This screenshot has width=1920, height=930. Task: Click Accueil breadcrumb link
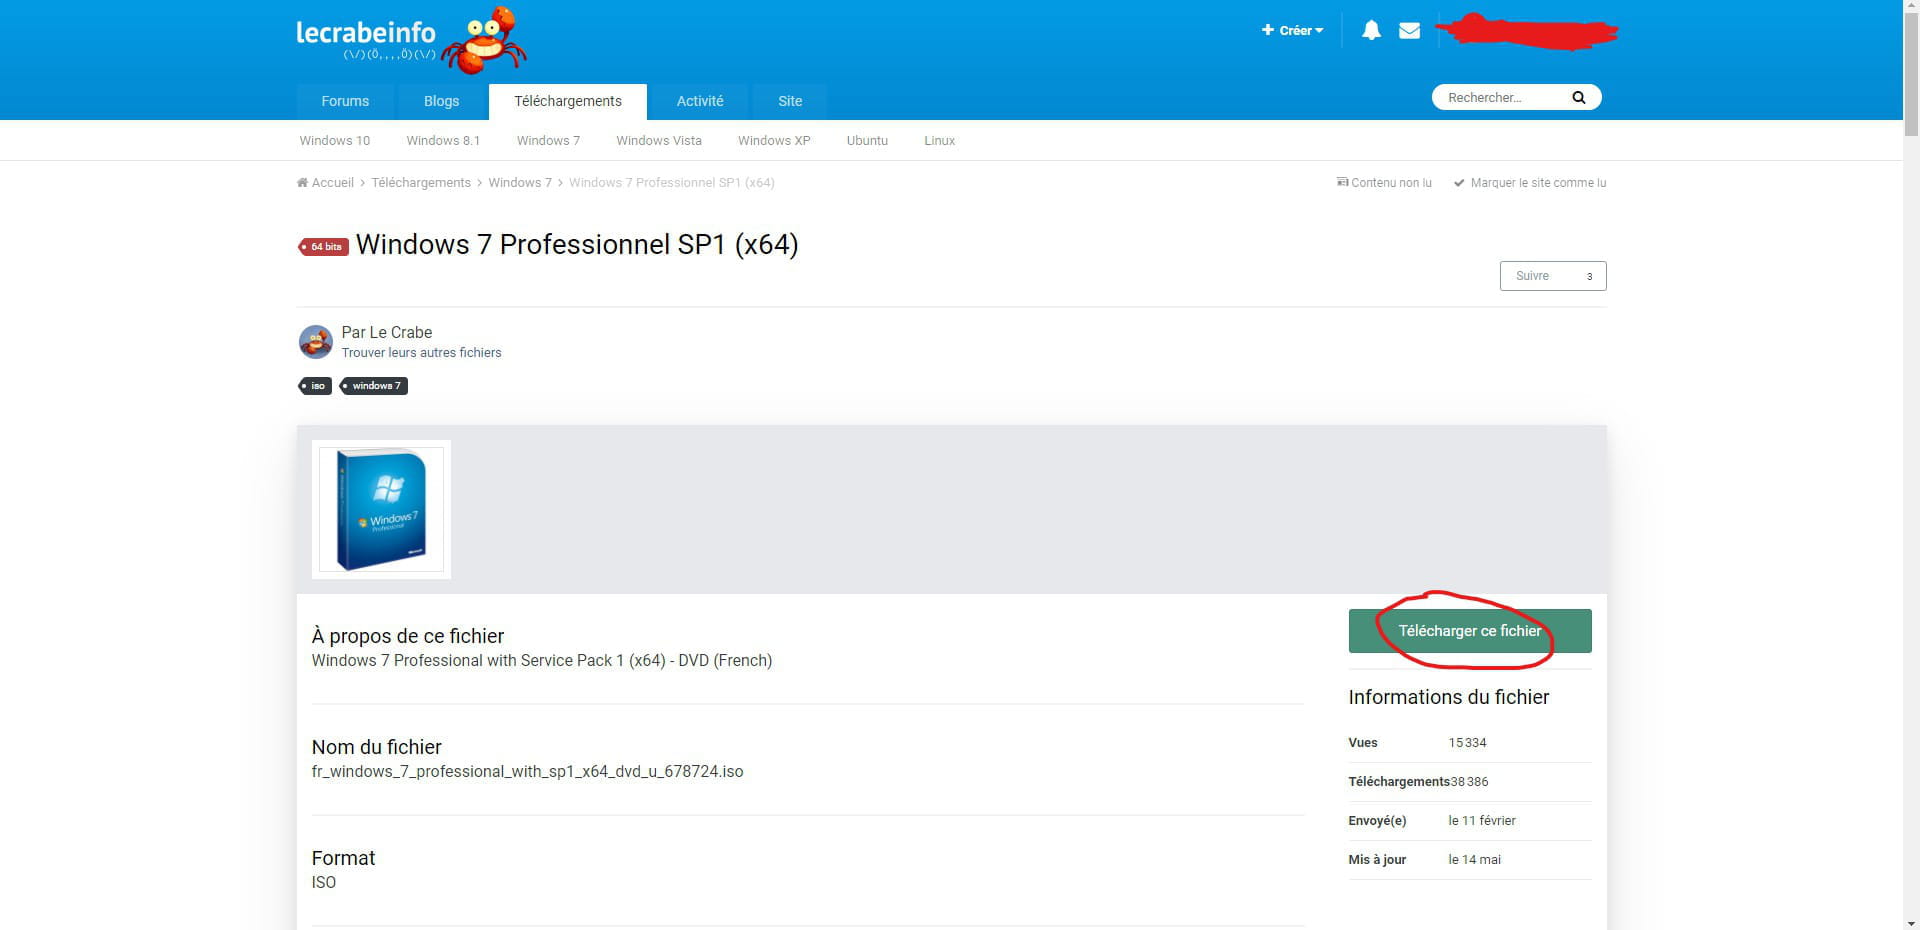(x=333, y=182)
